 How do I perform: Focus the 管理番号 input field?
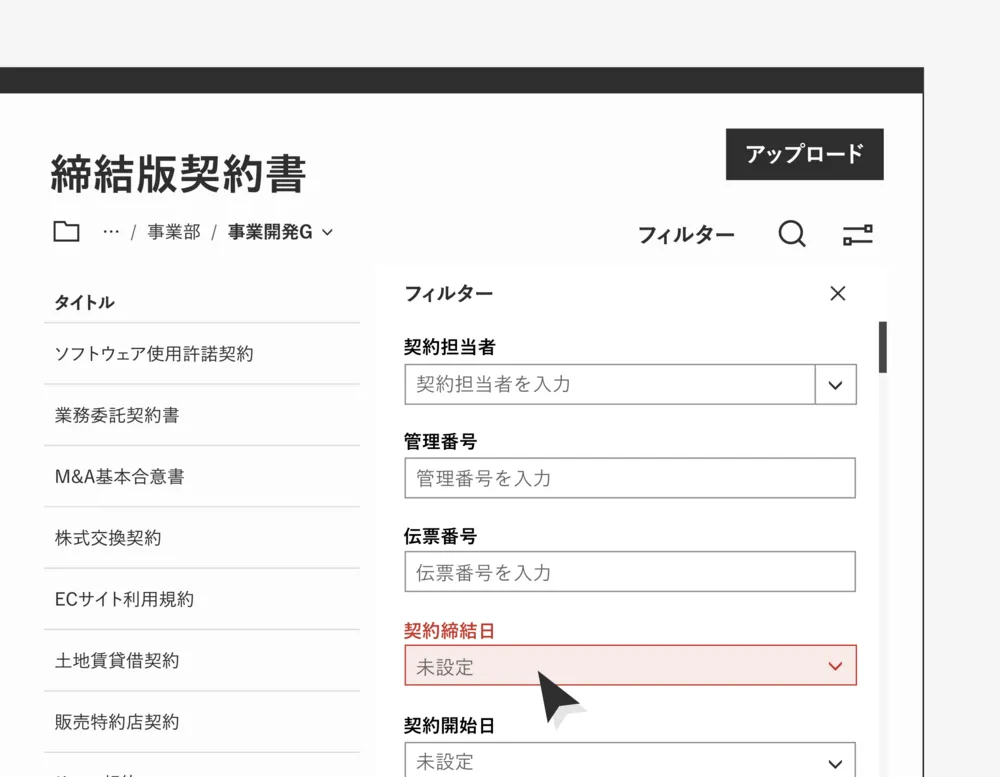(x=630, y=478)
